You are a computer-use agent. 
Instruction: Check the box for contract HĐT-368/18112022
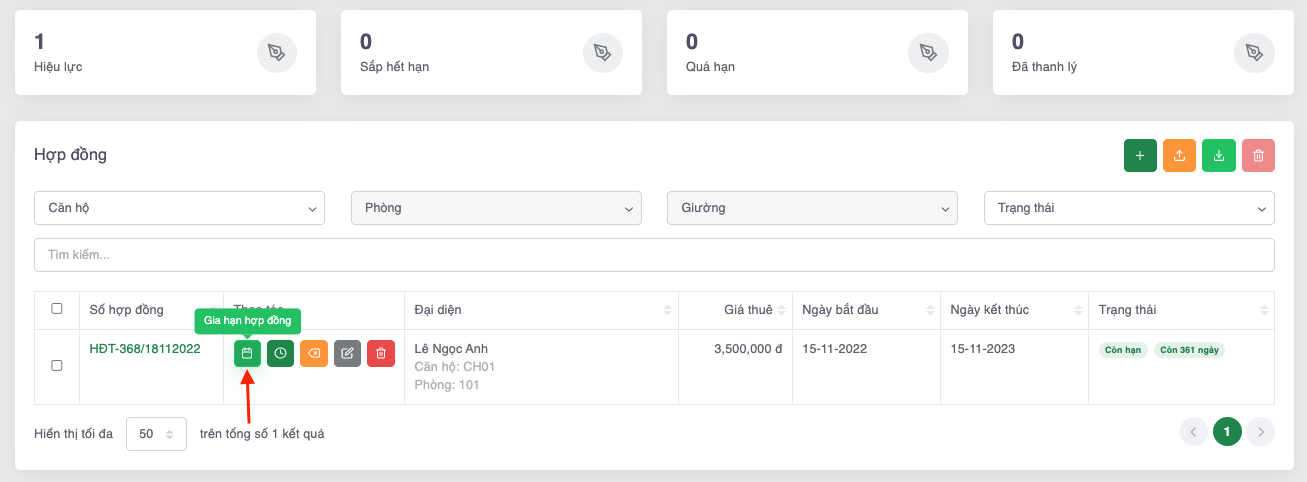(57, 366)
